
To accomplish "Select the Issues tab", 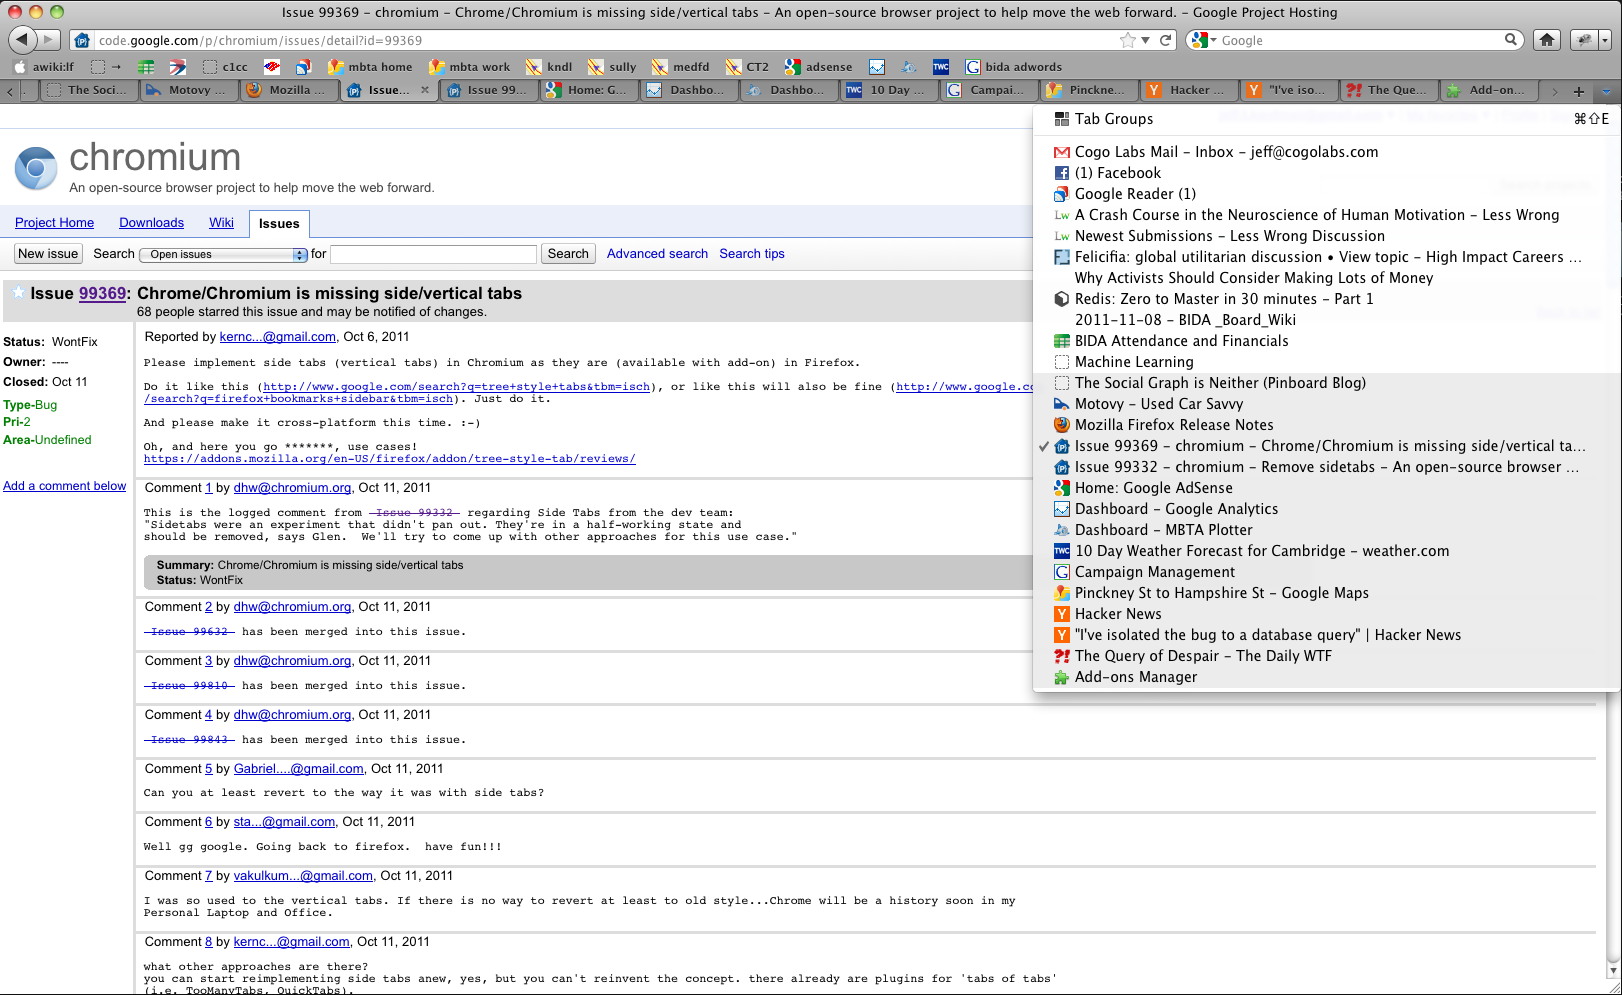I will point(279,224).
